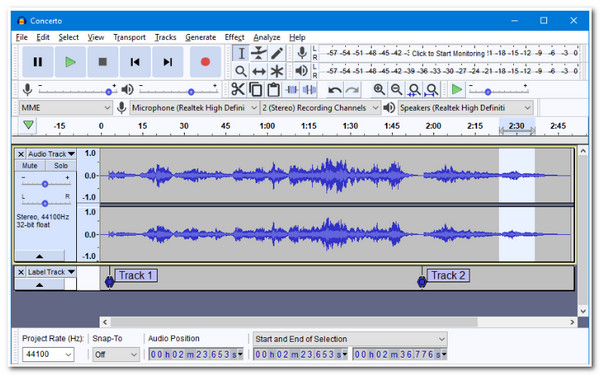Select the Multi-Tool asterisk icon
Screen dimensions: 600x375
[x=277, y=71]
